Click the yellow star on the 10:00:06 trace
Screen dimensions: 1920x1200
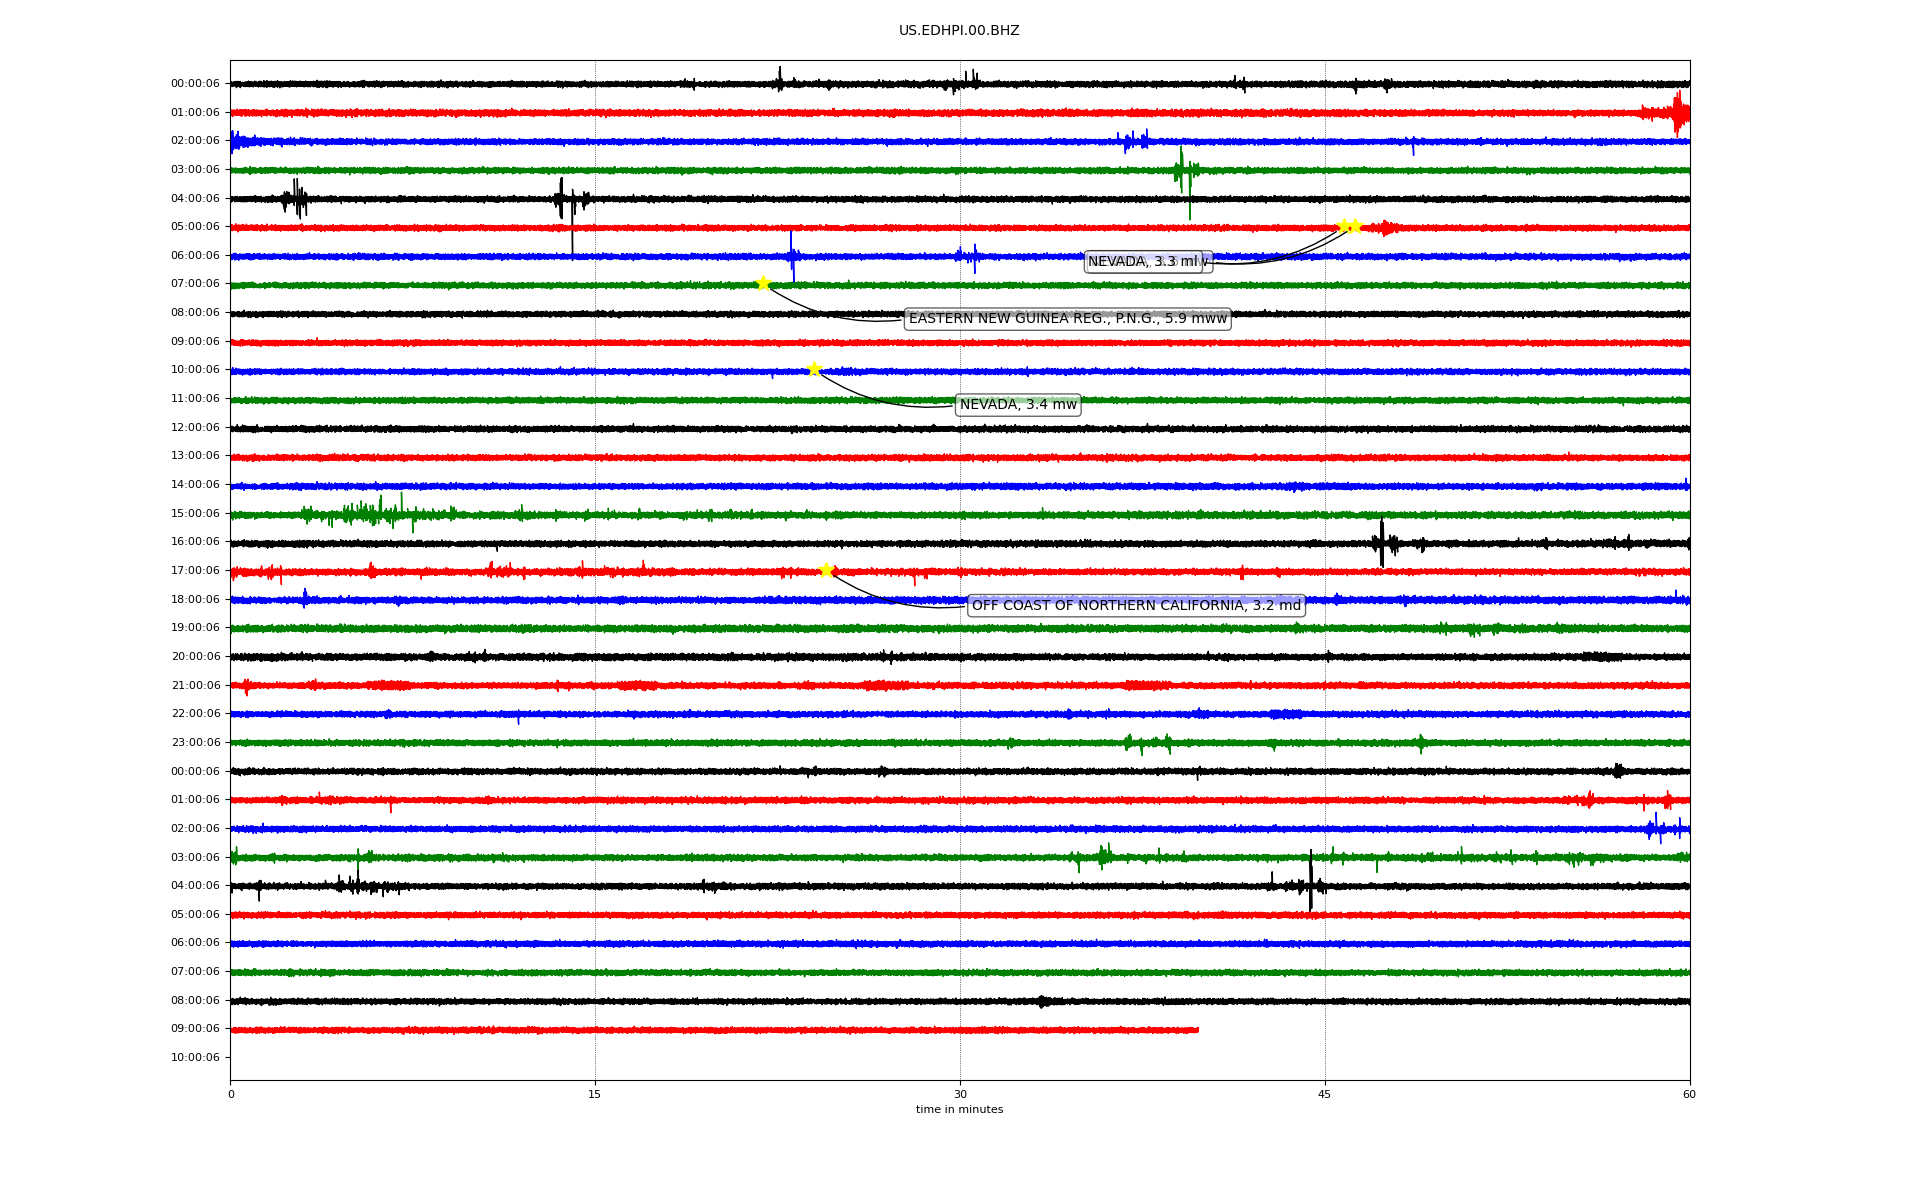click(x=814, y=369)
